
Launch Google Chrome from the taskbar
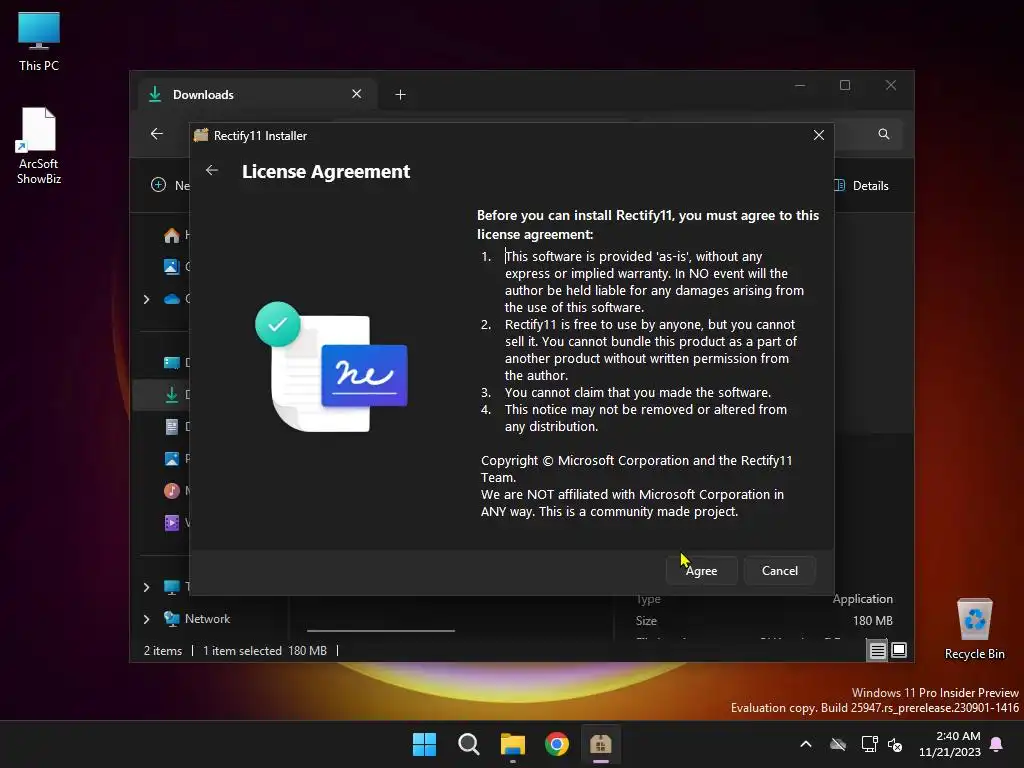556,744
